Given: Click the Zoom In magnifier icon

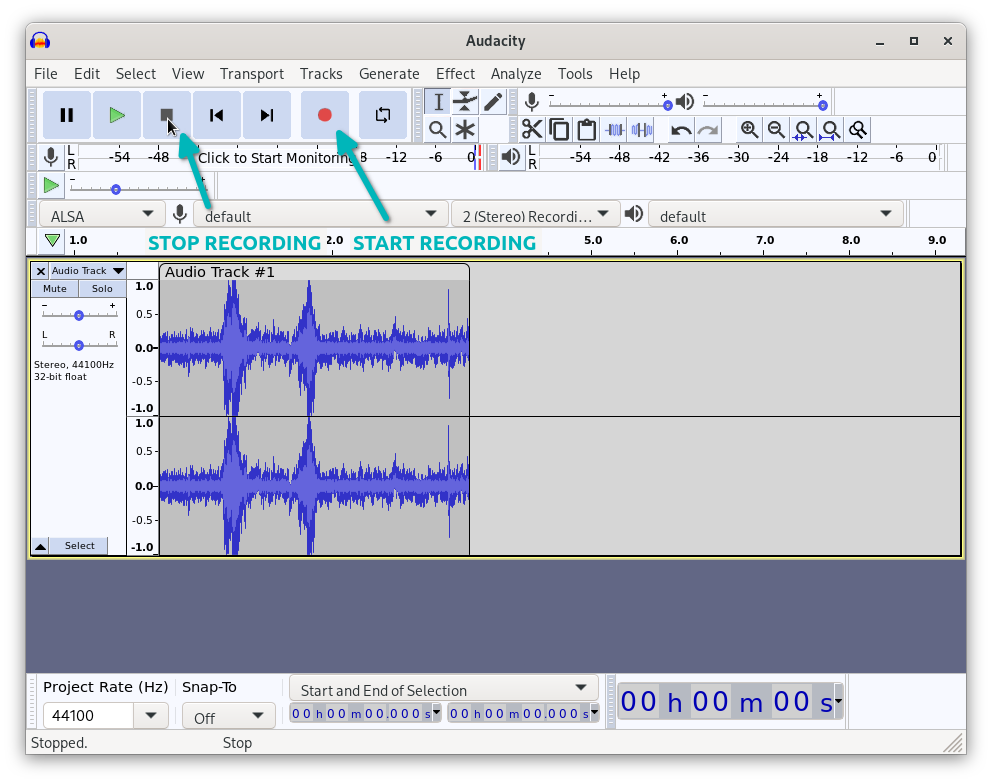Looking at the screenshot, I should (x=749, y=129).
